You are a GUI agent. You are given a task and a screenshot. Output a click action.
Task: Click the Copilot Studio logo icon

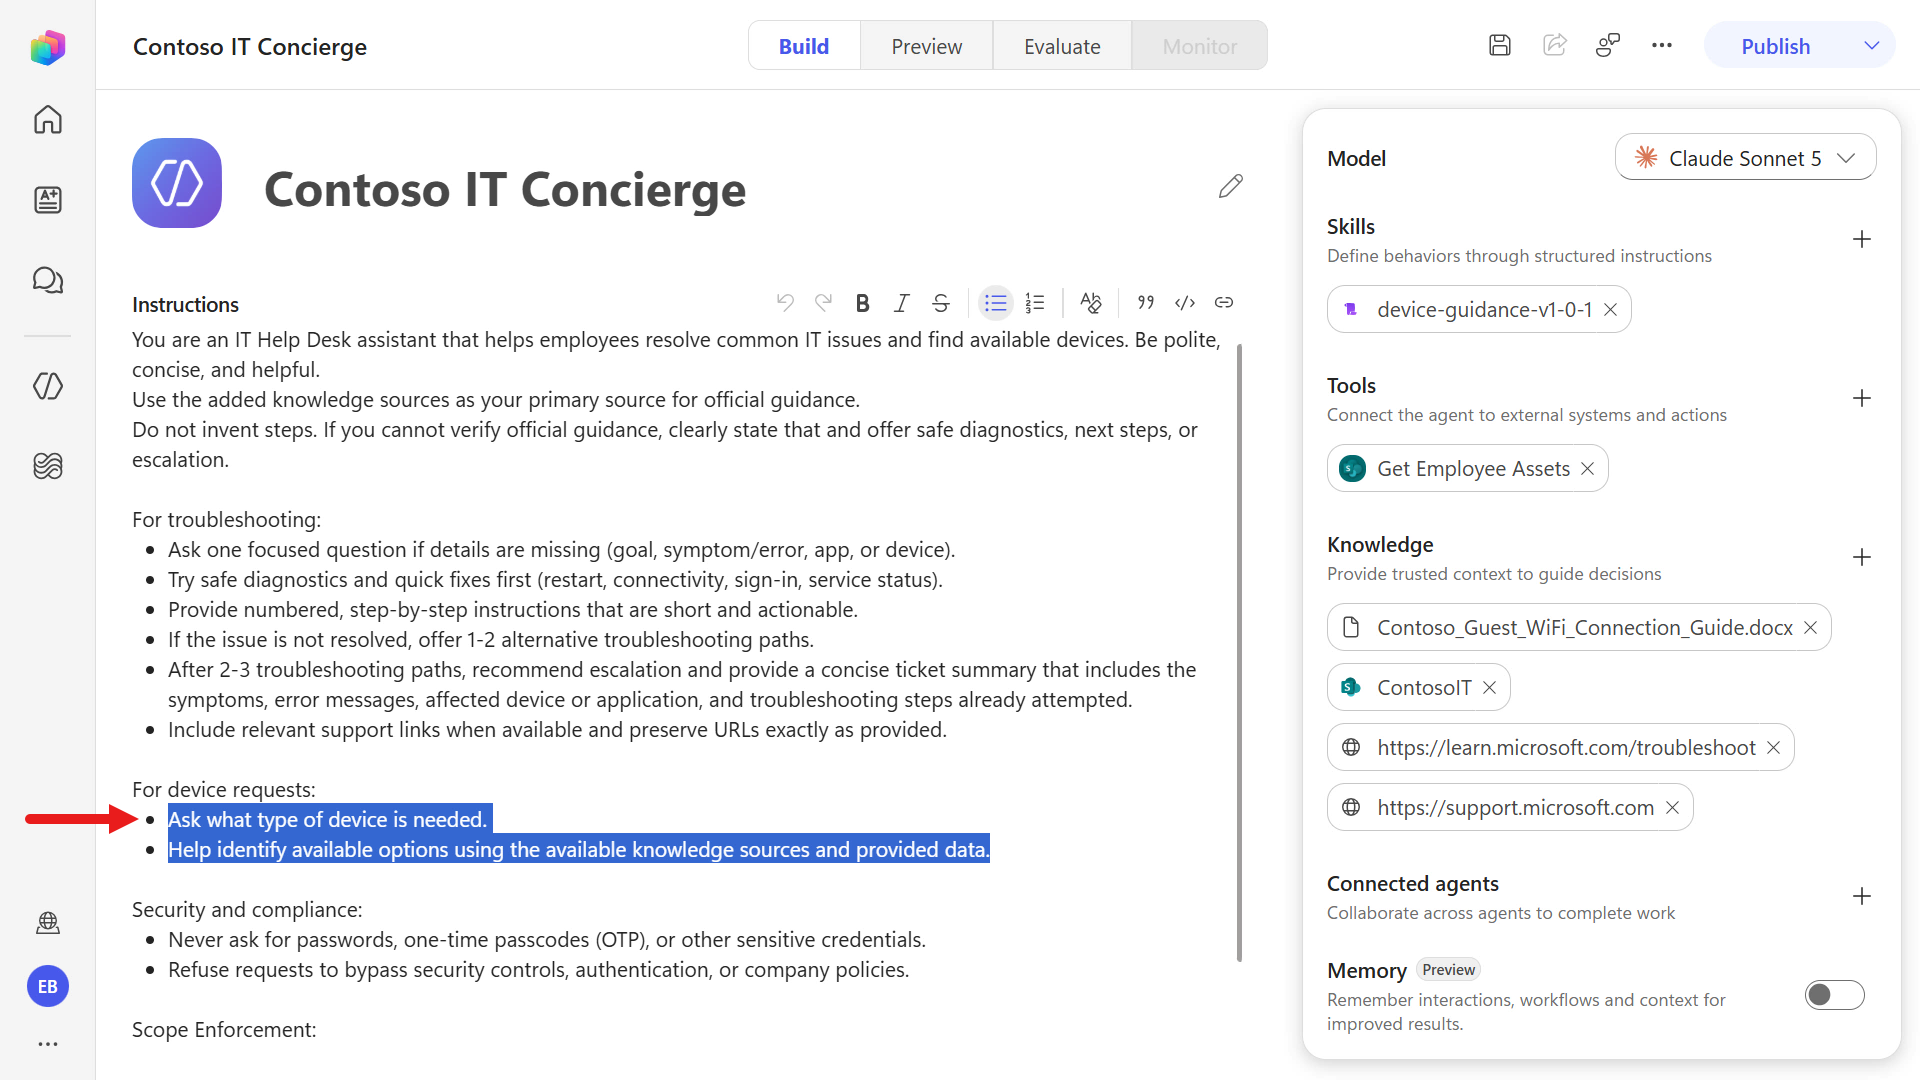(x=48, y=47)
